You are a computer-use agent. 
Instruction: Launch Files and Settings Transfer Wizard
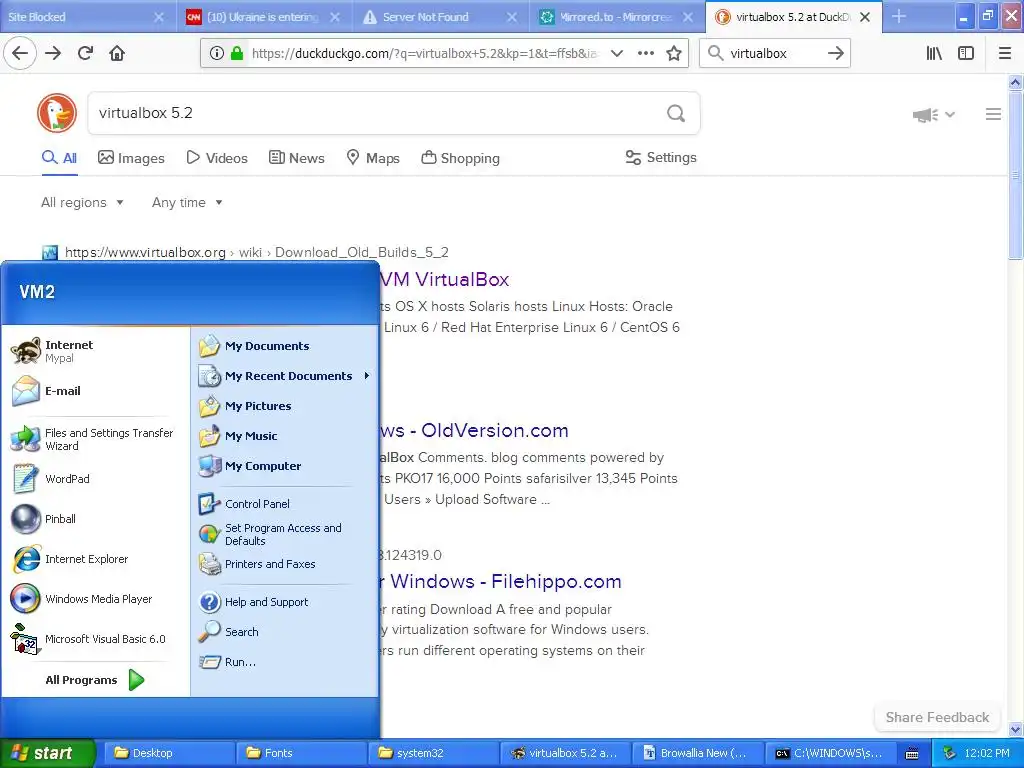click(95, 440)
